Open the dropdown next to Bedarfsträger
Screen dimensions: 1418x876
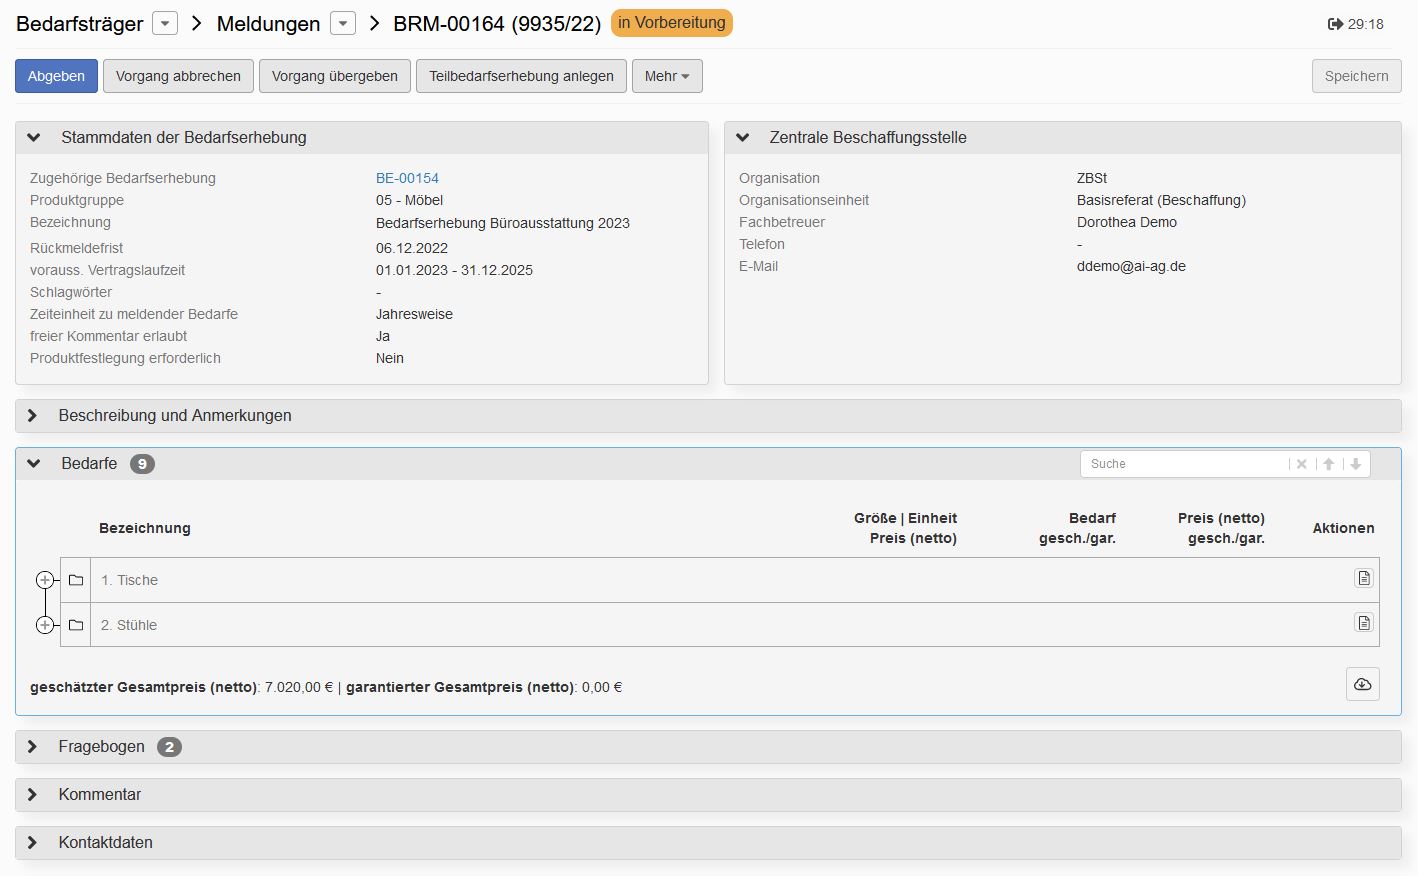(x=164, y=23)
